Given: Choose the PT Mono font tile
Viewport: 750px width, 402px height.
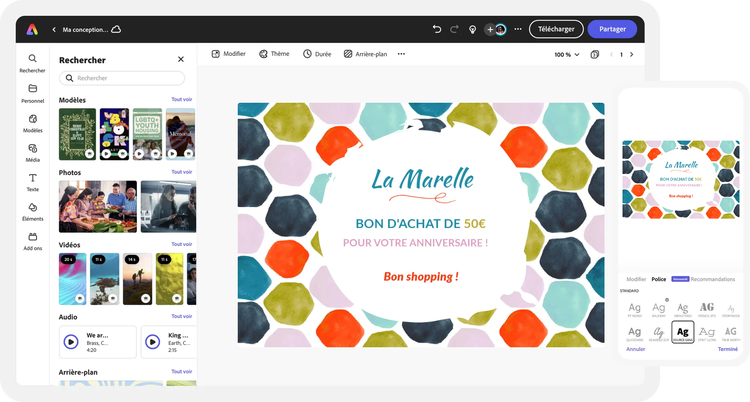Looking at the screenshot, I should point(634,309).
